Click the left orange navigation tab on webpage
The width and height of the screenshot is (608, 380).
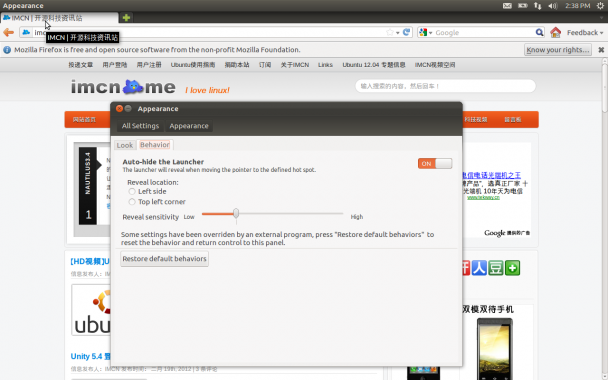pos(85,119)
